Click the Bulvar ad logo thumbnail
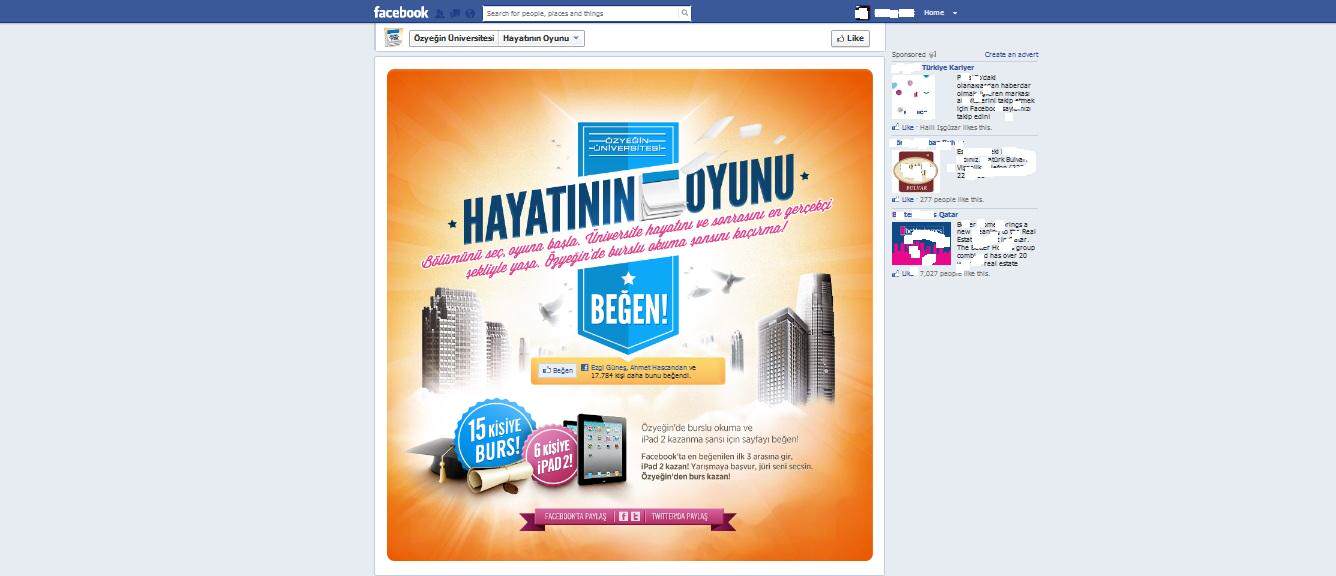This screenshot has width=1336, height=576. (x=917, y=173)
